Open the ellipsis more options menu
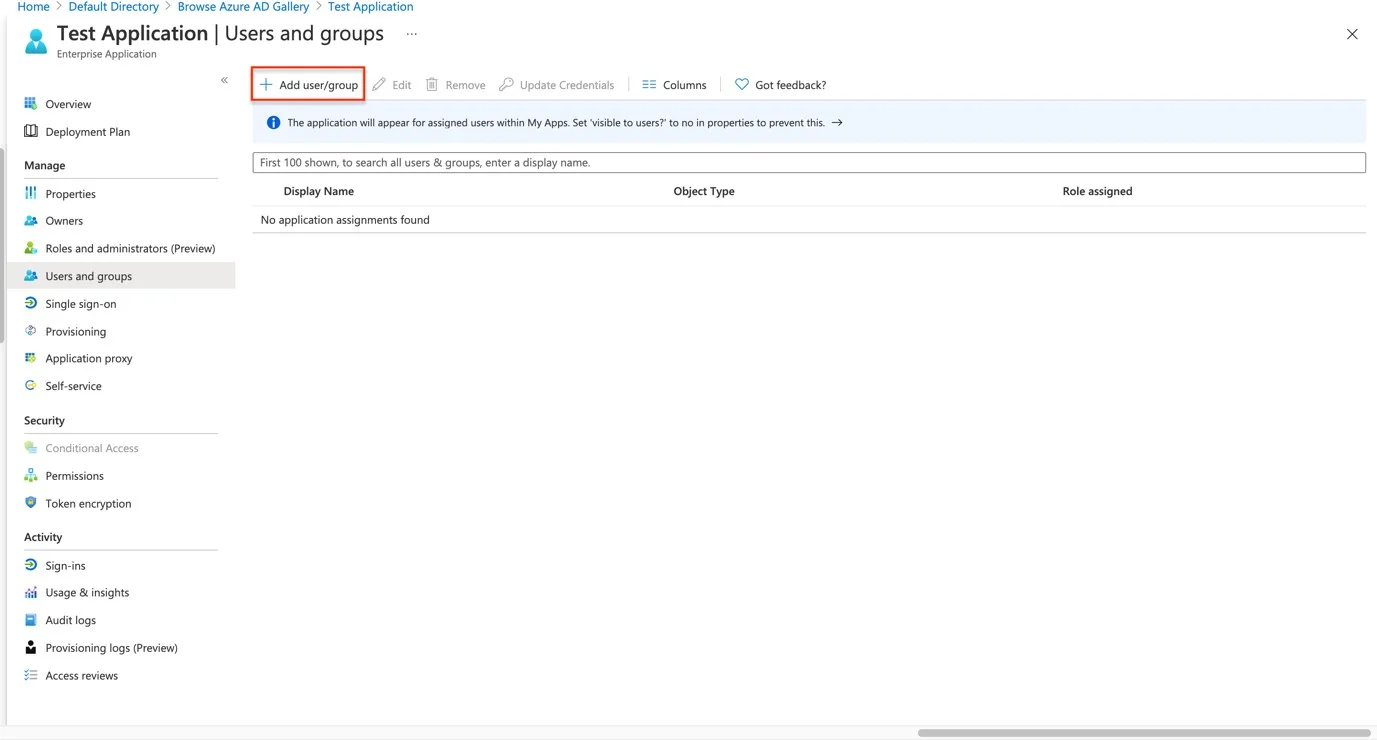This screenshot has height=740, width=1377. (x=411, y=34)
